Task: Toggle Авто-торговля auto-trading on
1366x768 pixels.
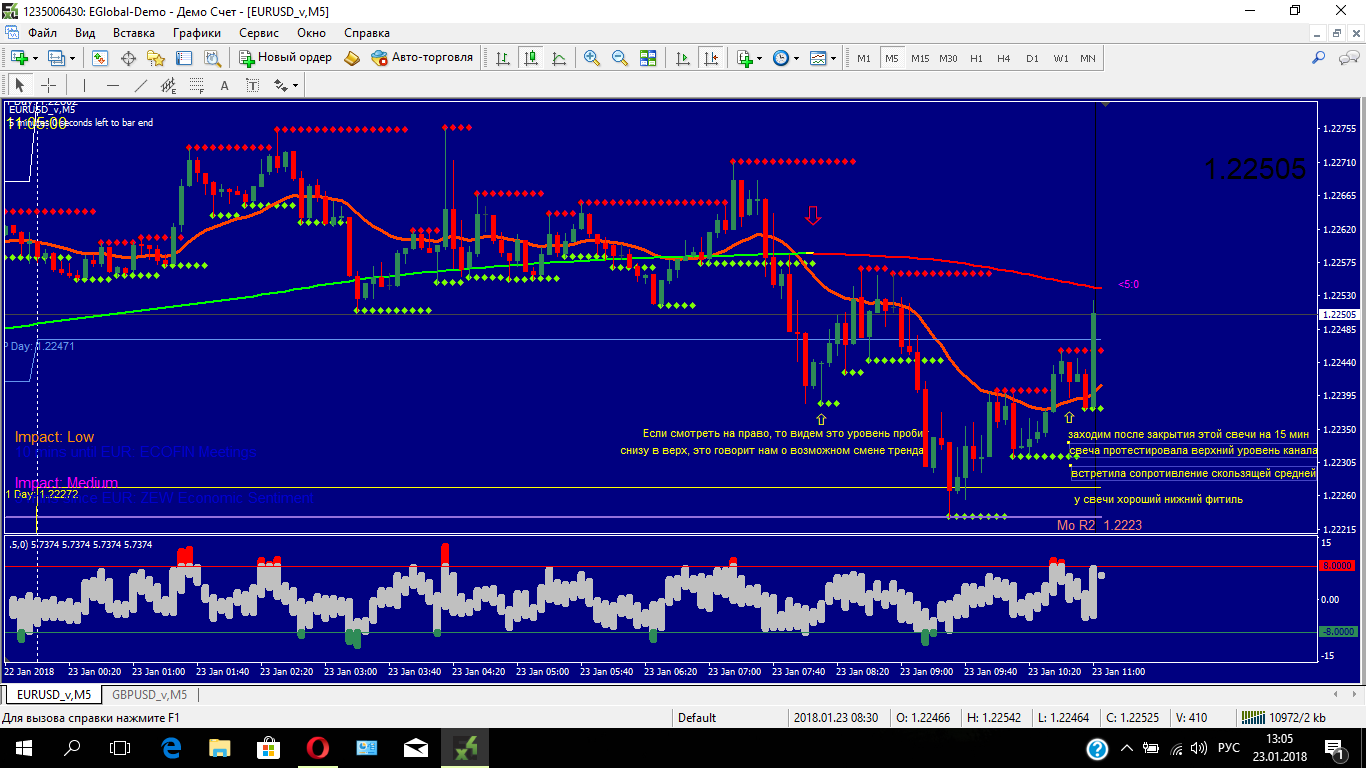Action: (x=421, y=58)
